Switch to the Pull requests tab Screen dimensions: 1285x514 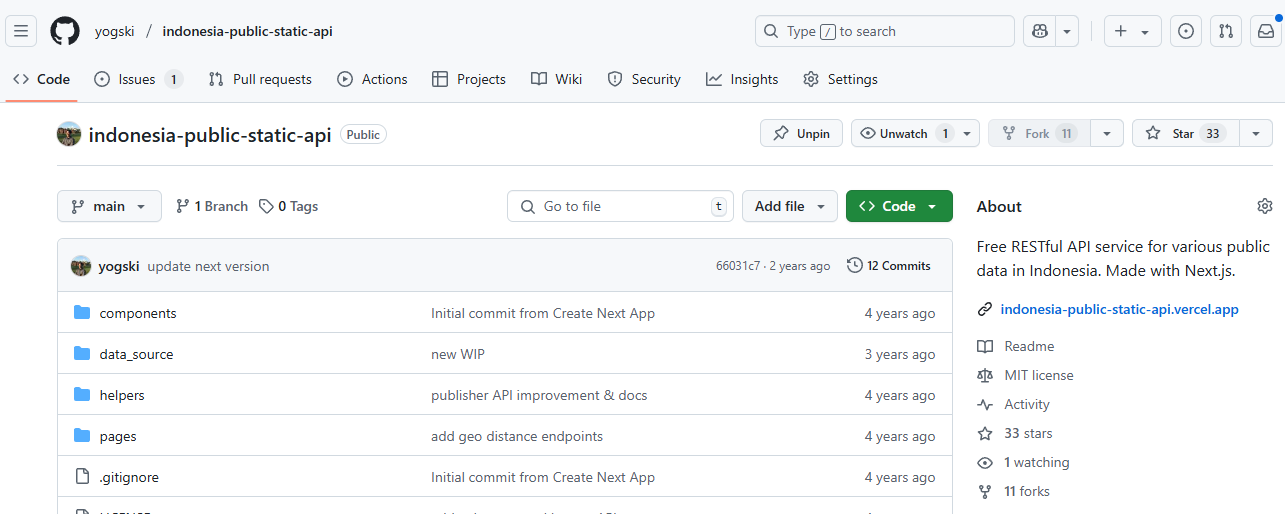260,79
